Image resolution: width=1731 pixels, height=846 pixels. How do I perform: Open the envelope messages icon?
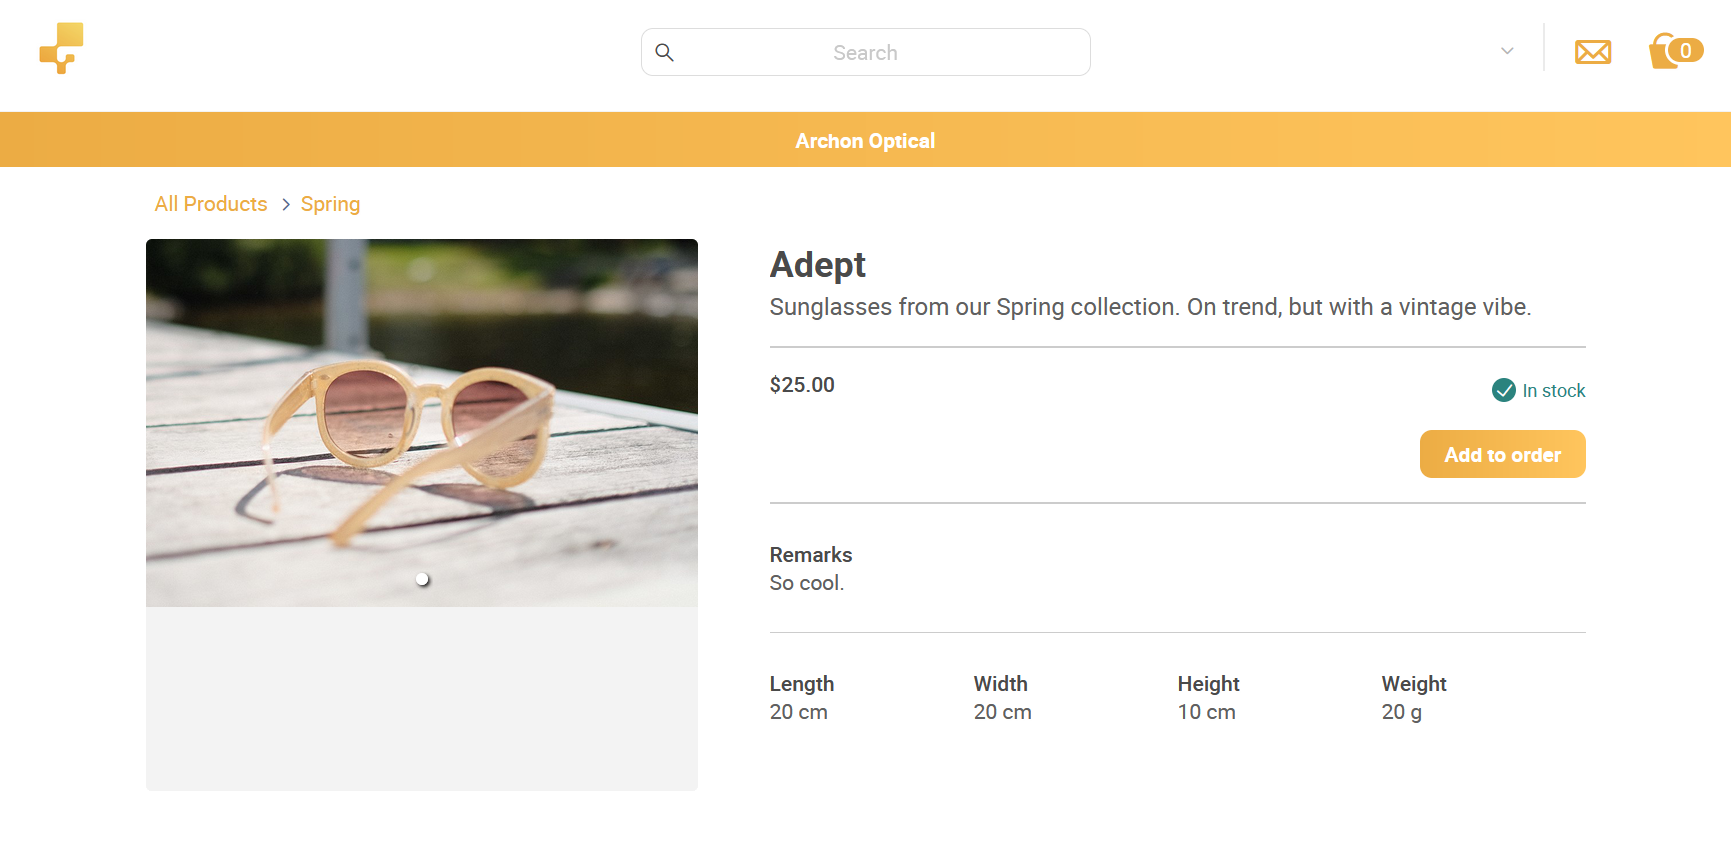coord(1593,52)
